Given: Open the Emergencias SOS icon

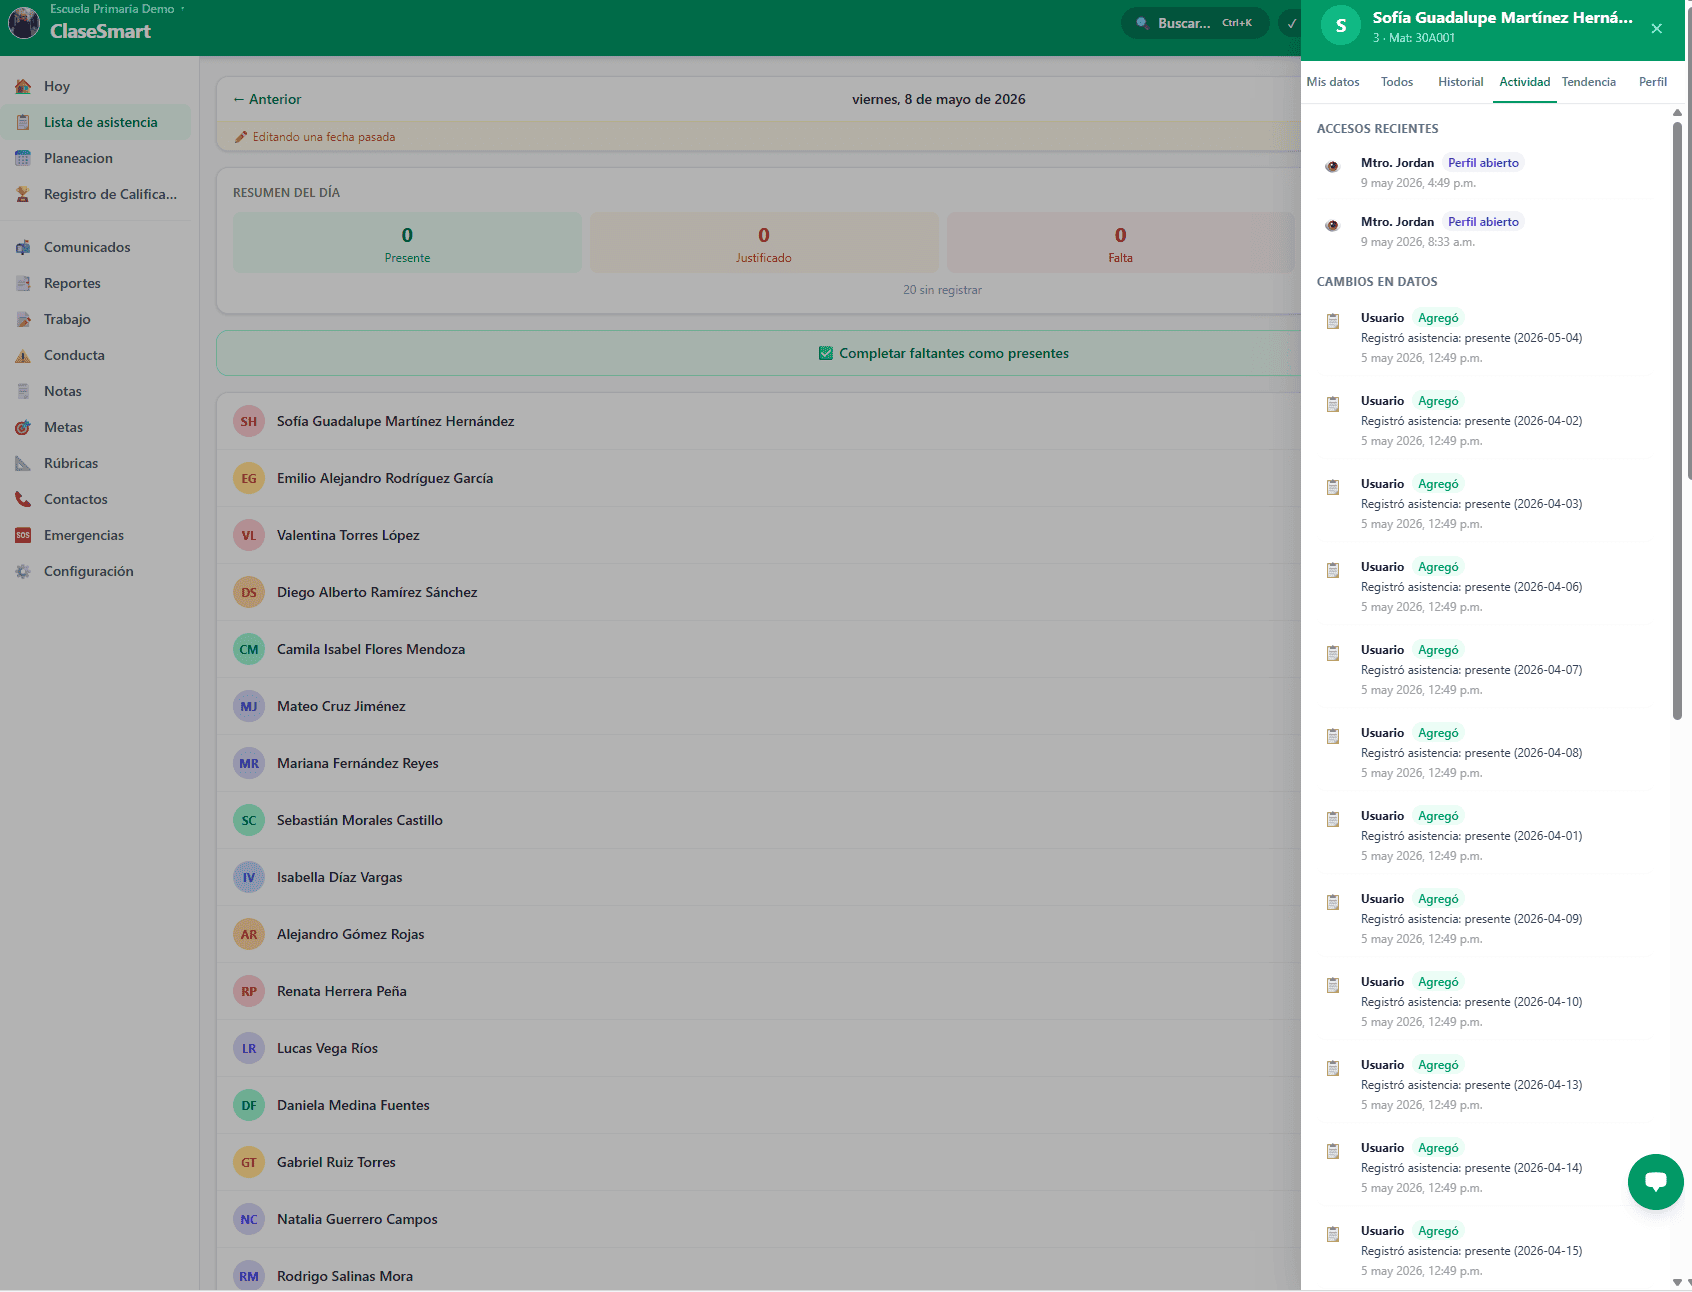Looking at the screenshot, I should click(x=23, y=535).
